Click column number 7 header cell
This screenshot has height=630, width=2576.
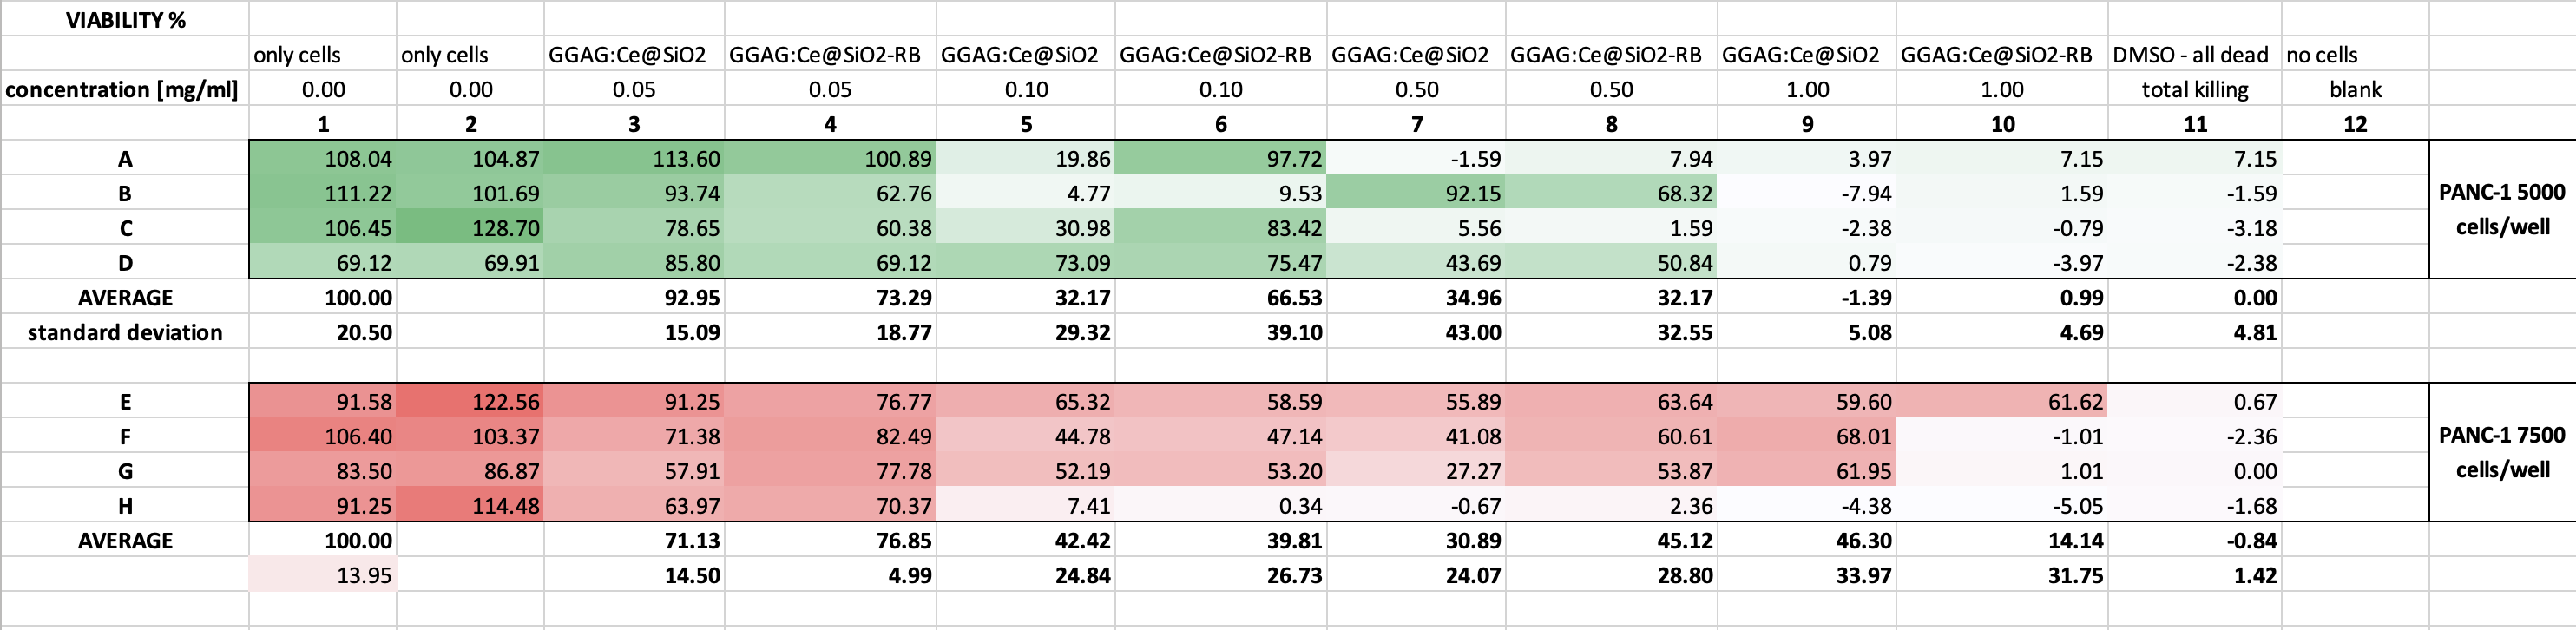(1416, 125)
